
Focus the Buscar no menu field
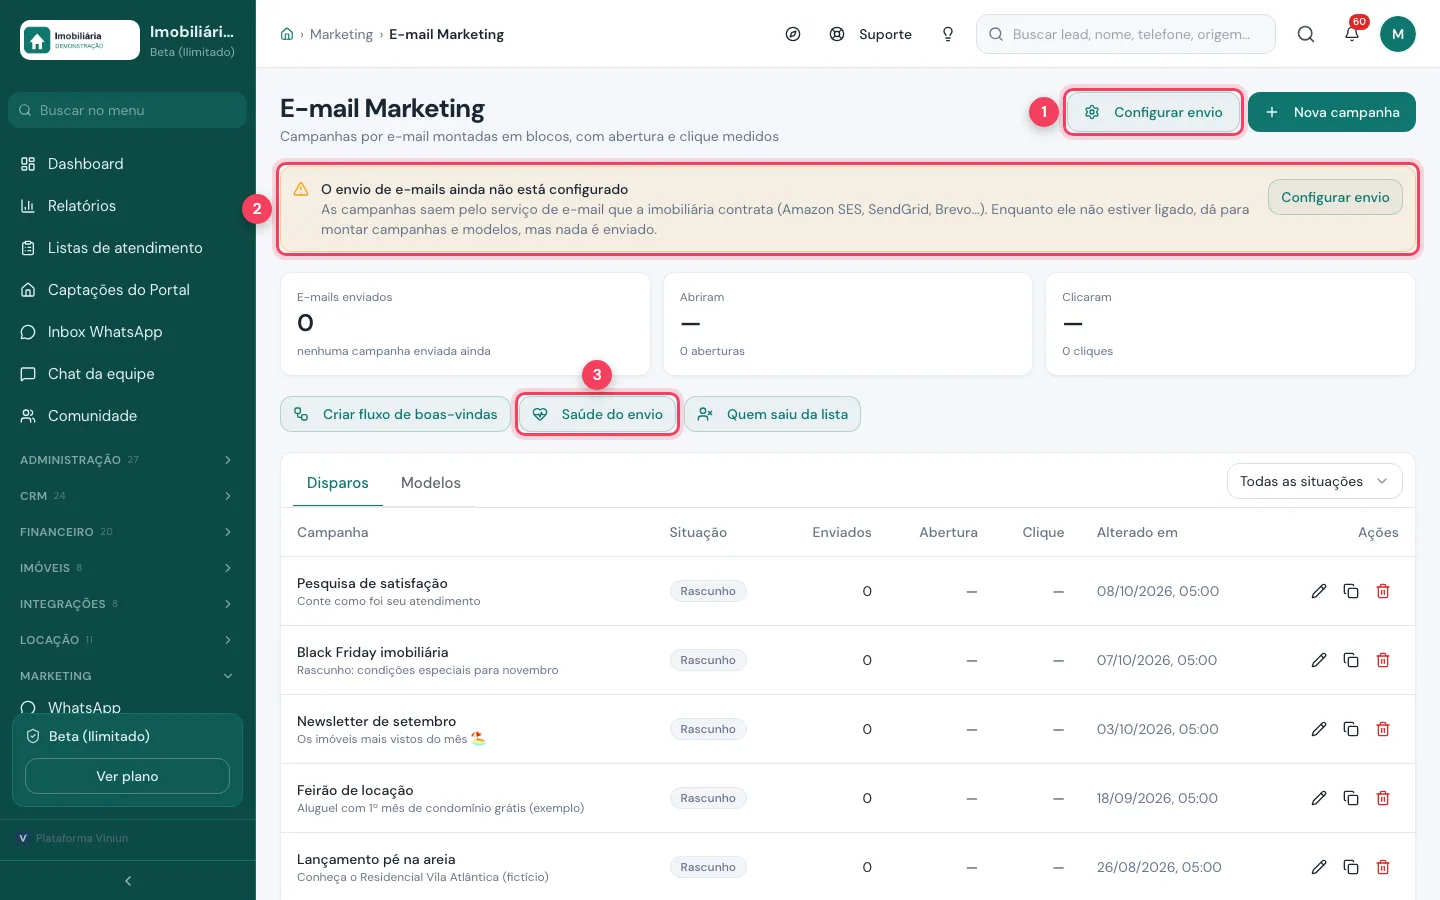pyautogui.click(x=127, y=110)
